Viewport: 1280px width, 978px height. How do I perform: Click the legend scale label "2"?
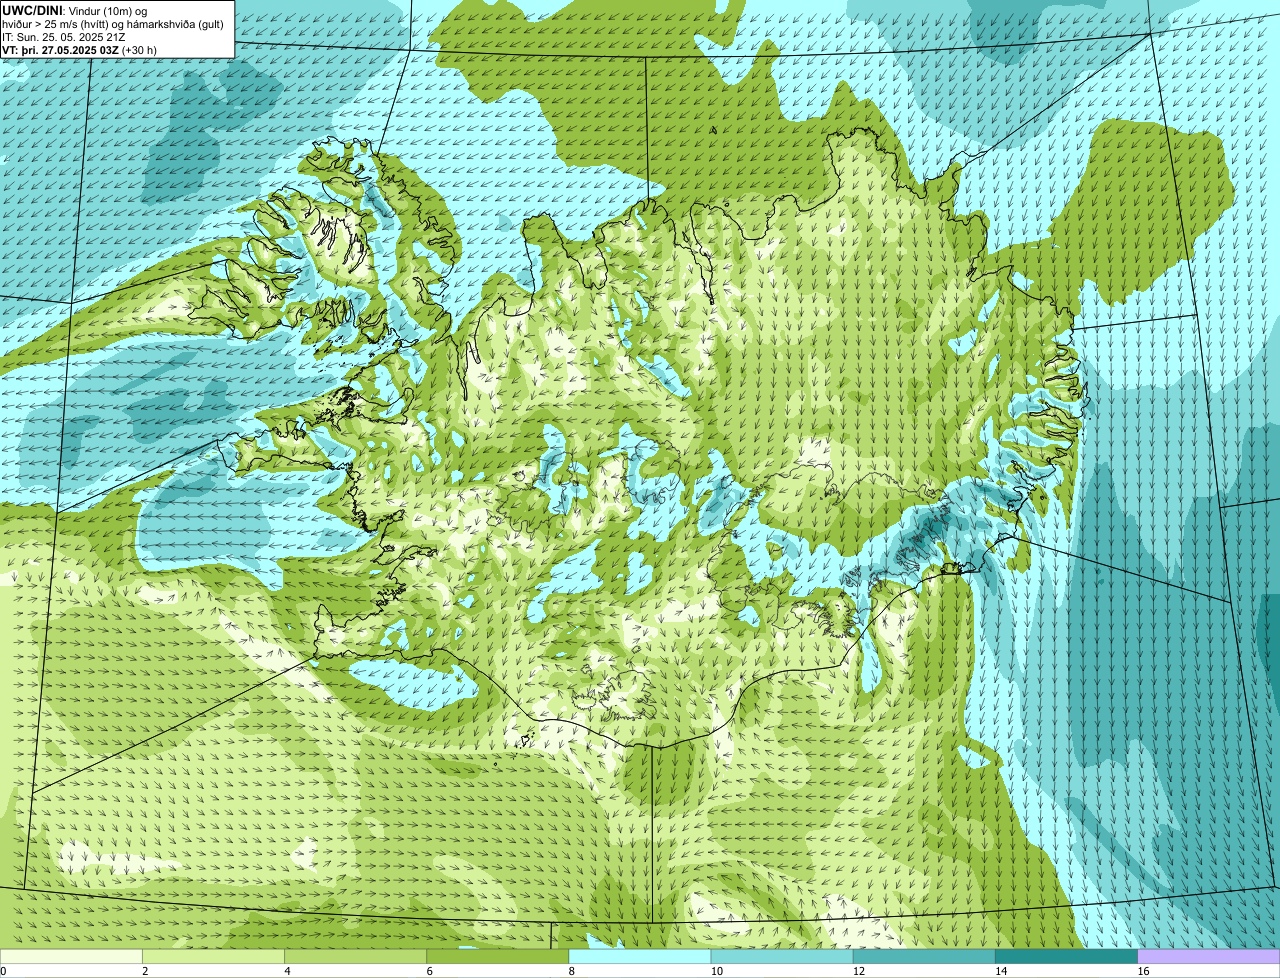[145, 971]
